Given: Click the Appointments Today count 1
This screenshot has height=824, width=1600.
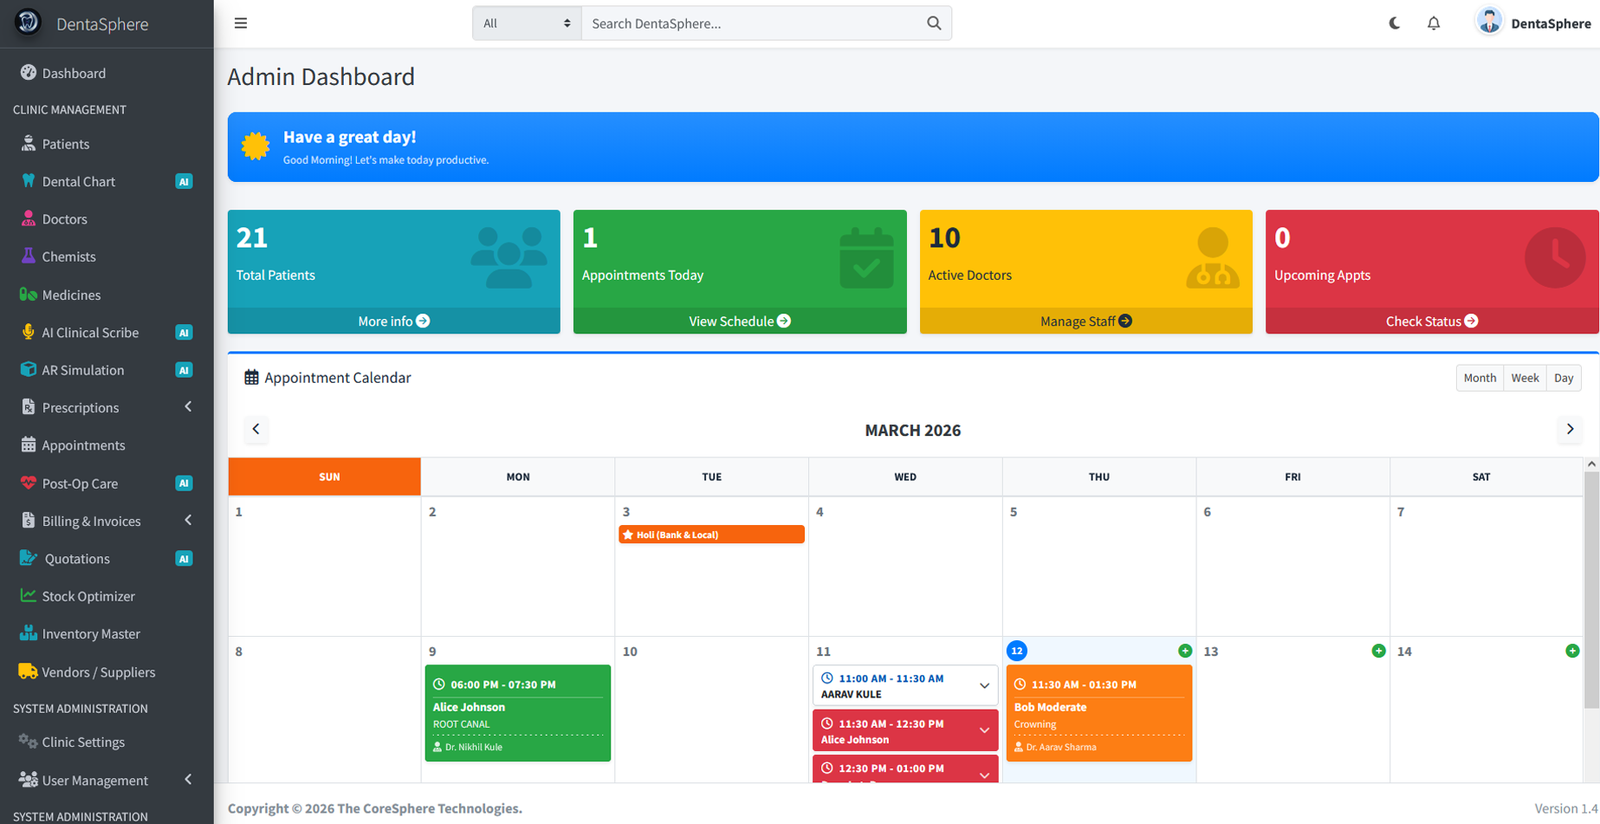Looking at the screenshot, I should 590,238.
